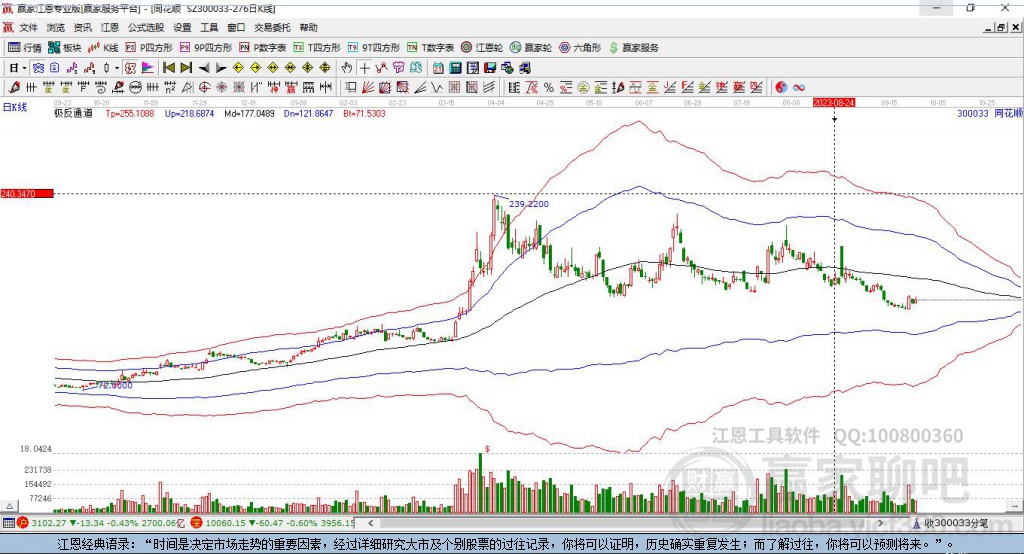Open the T数字表 tool
The height and width of the screenshot is (554, 1024).
pyautogui.click(x=430, y=48)
